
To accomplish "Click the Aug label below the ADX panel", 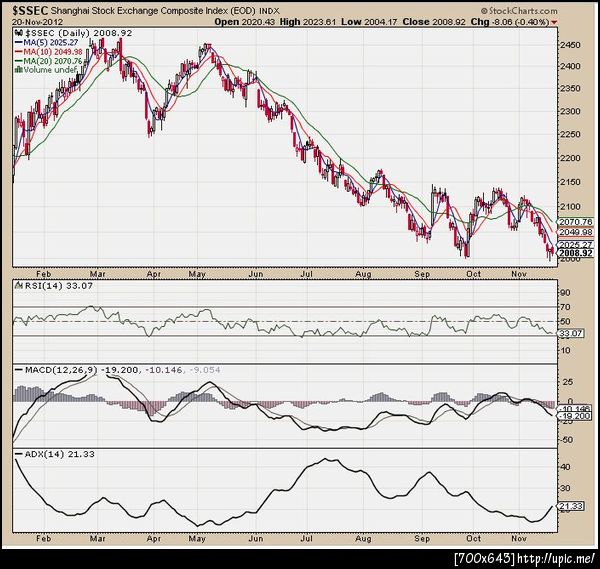I will point(363,539).
